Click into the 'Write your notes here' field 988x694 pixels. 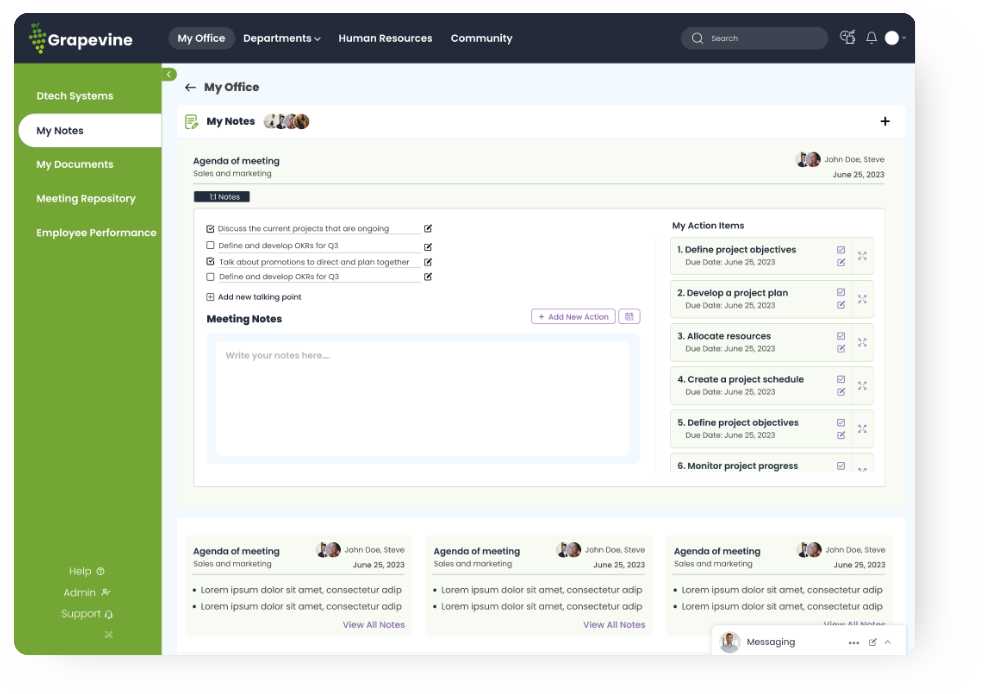point(422,398)
